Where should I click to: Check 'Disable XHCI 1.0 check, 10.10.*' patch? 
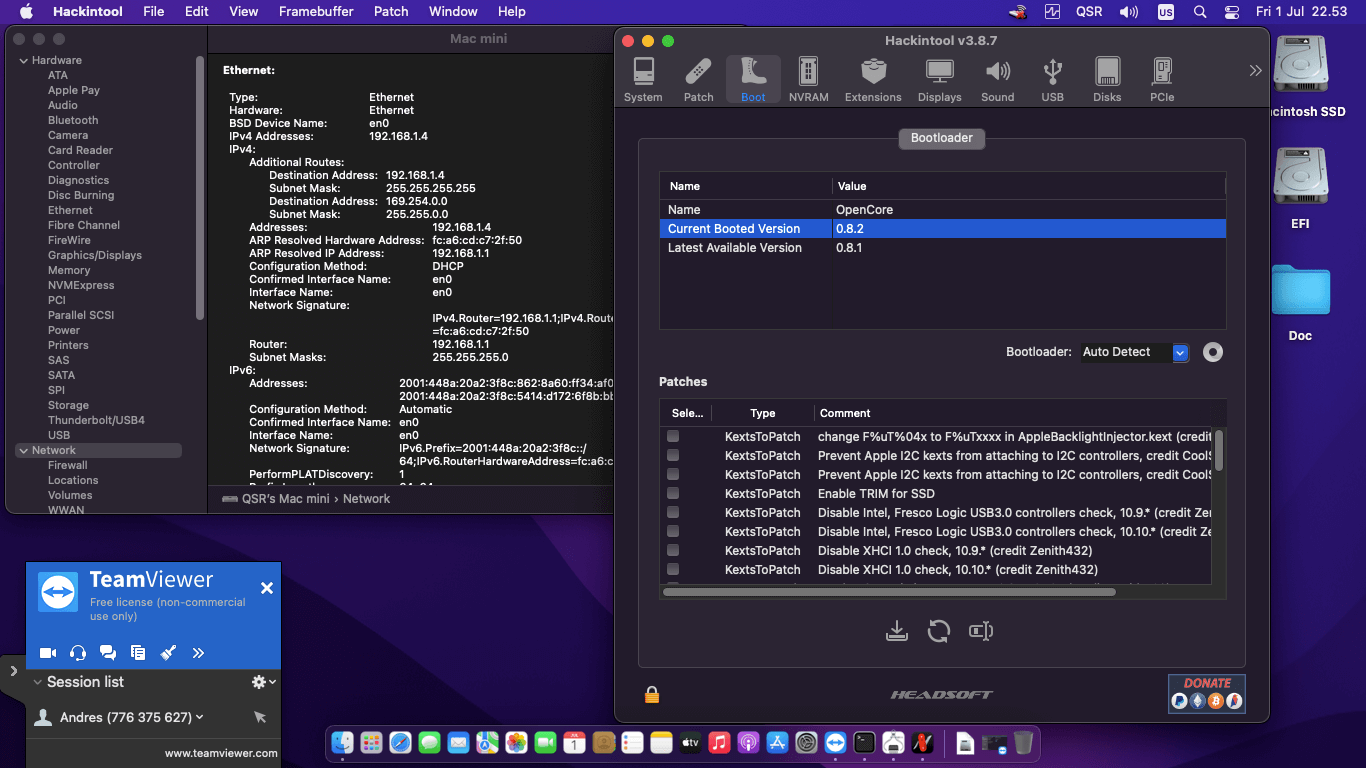(673, 569)
